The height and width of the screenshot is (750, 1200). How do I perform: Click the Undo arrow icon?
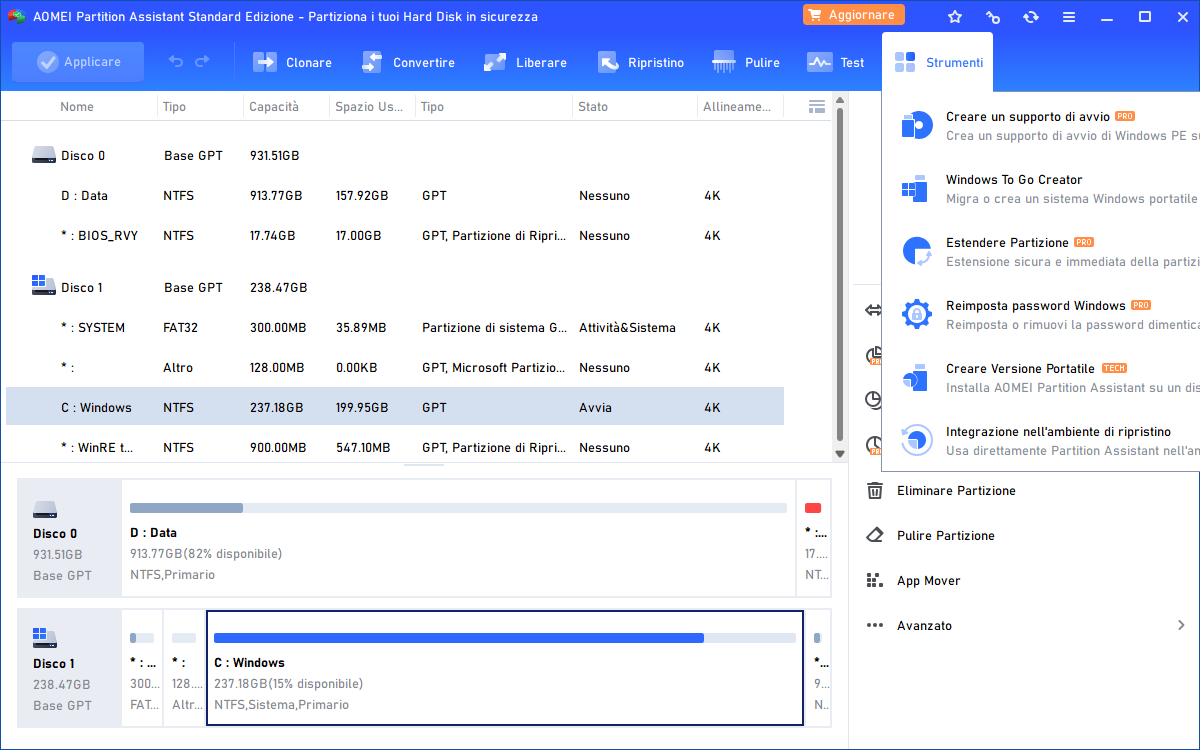pos(176,62)
